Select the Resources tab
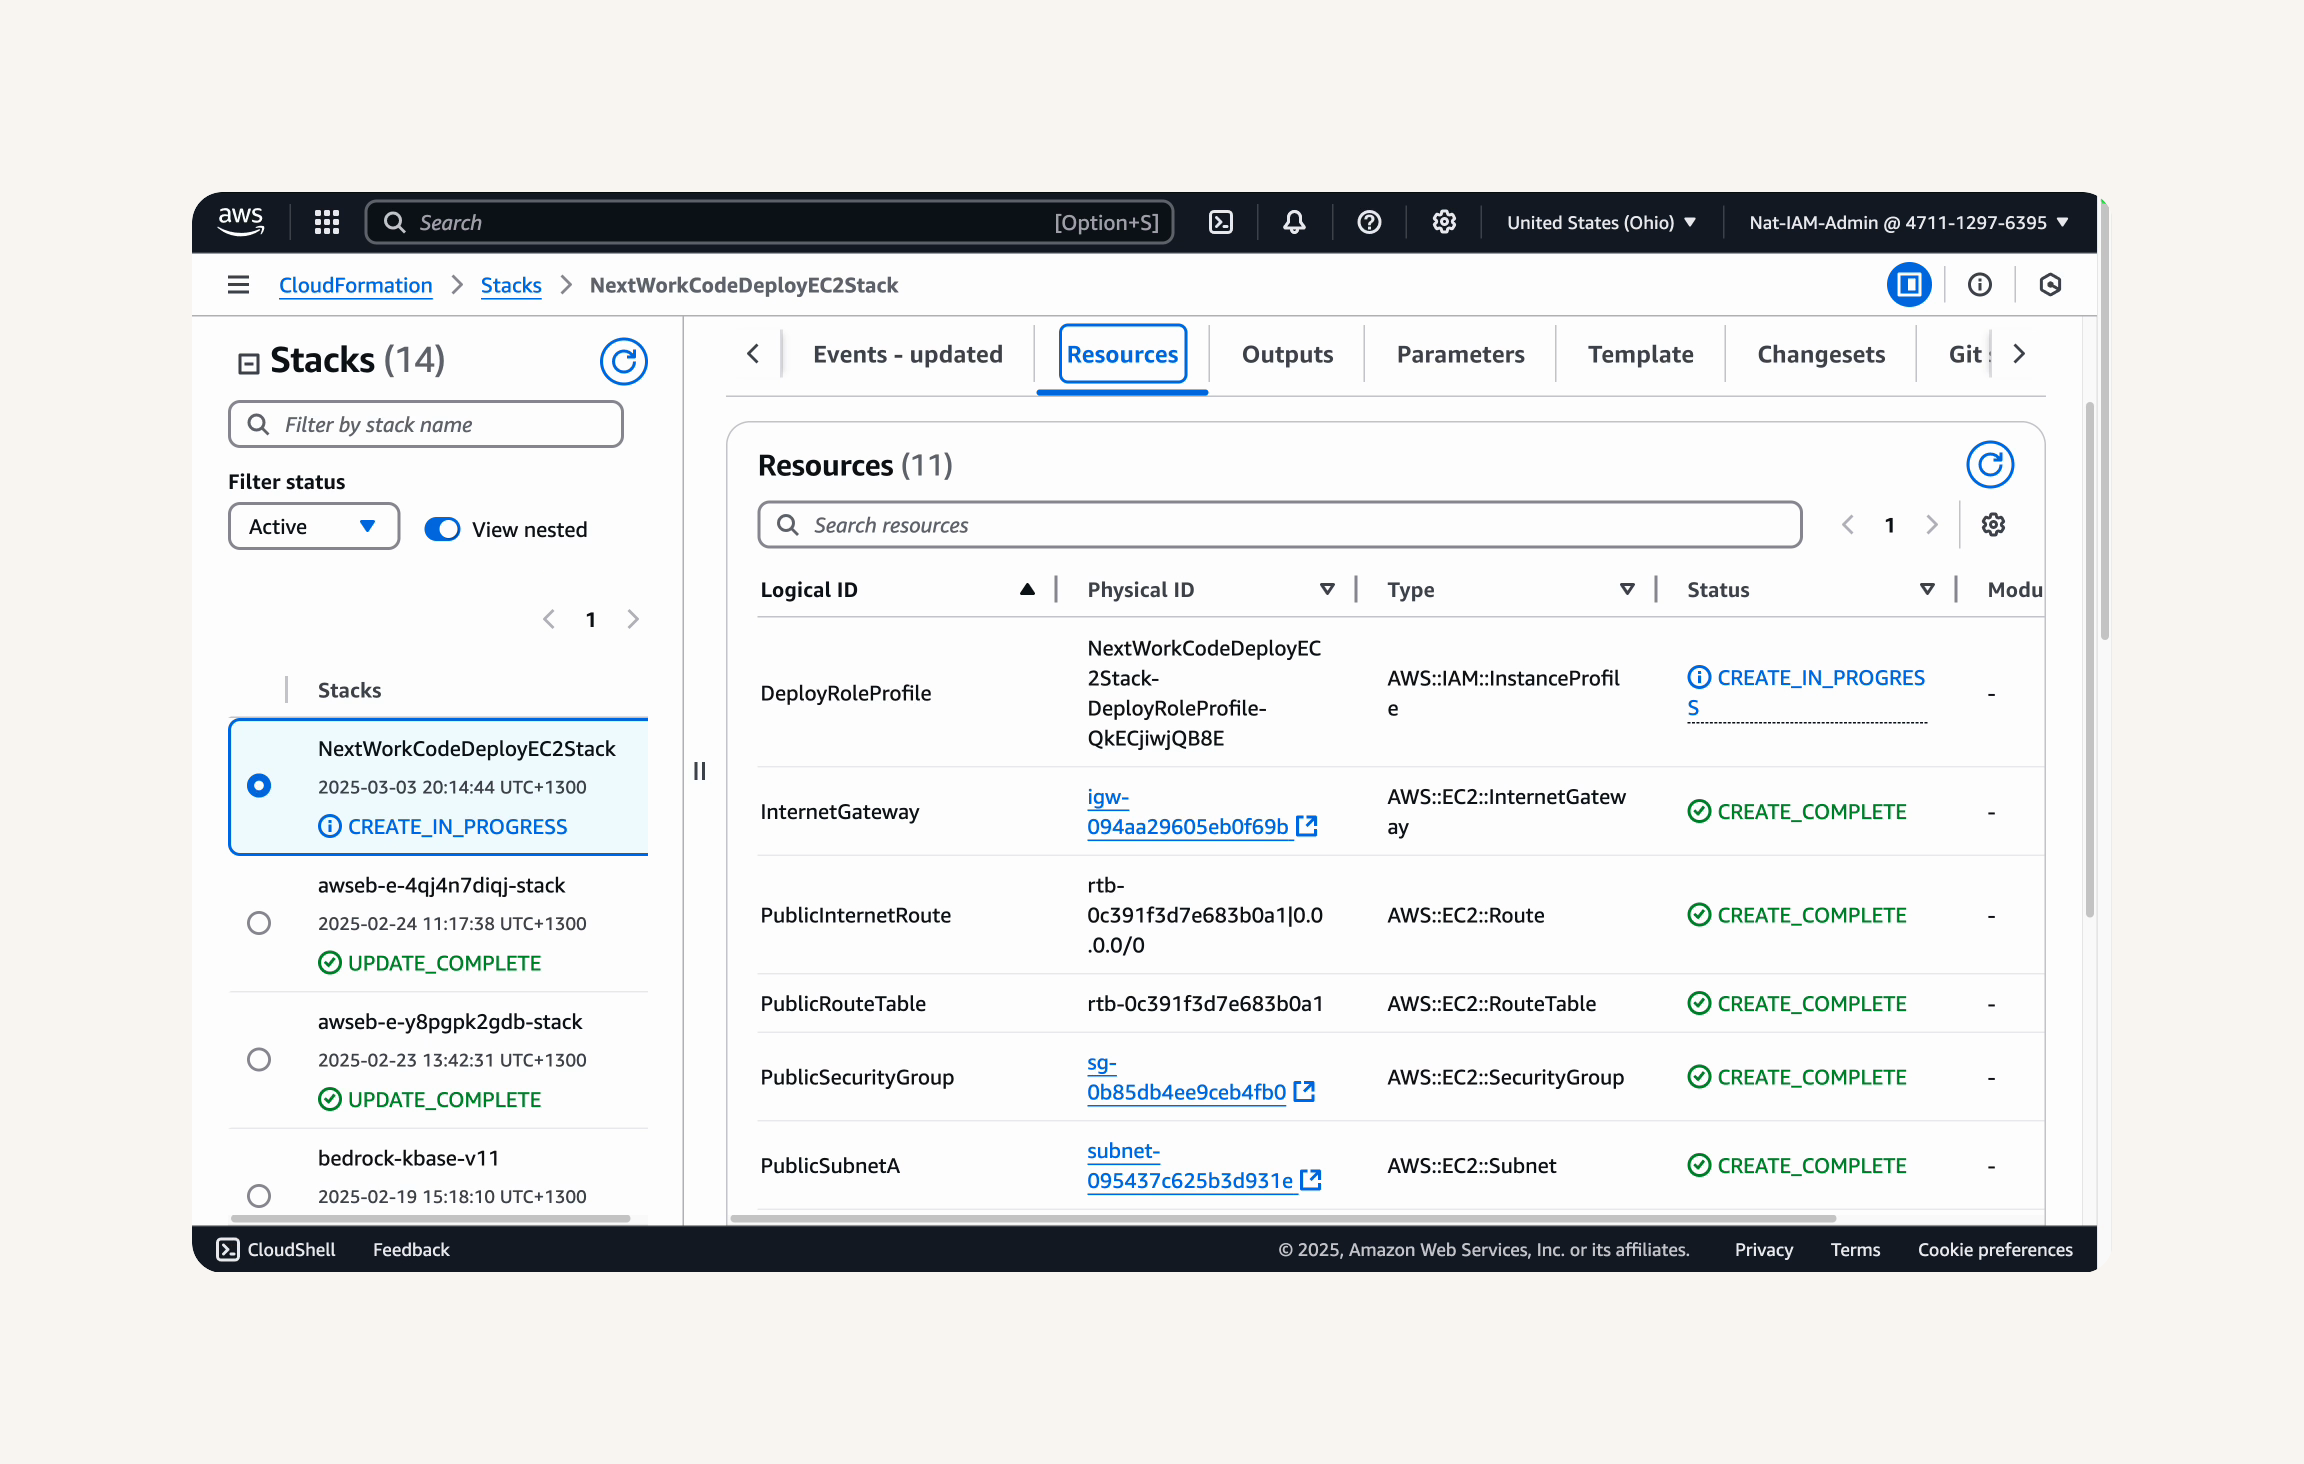 (x=1122, y=354)
